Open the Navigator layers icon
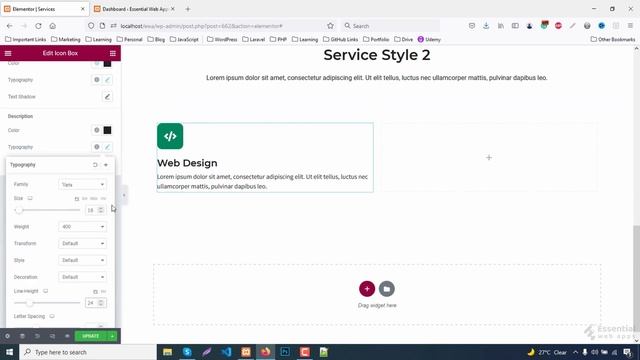 point(22,336)
